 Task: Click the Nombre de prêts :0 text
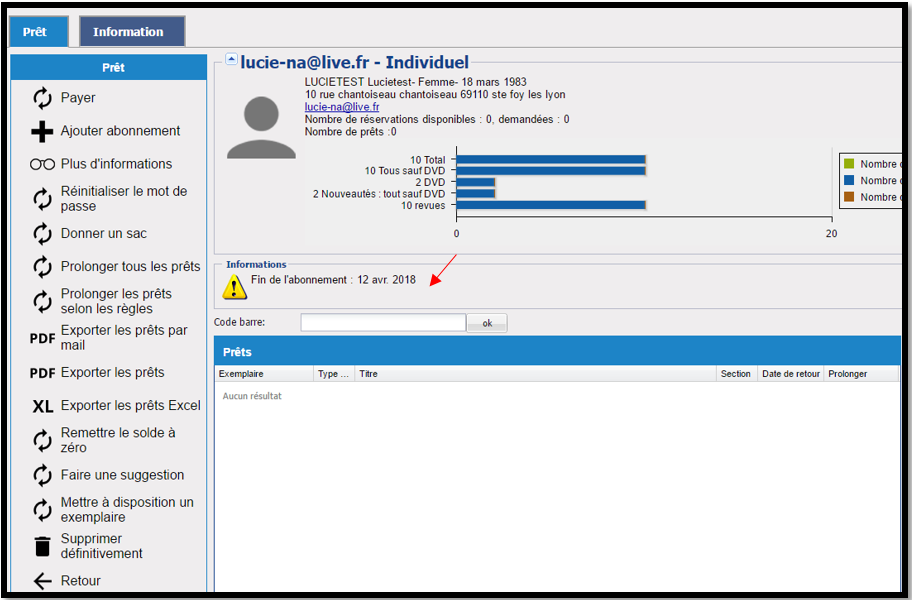351,132
